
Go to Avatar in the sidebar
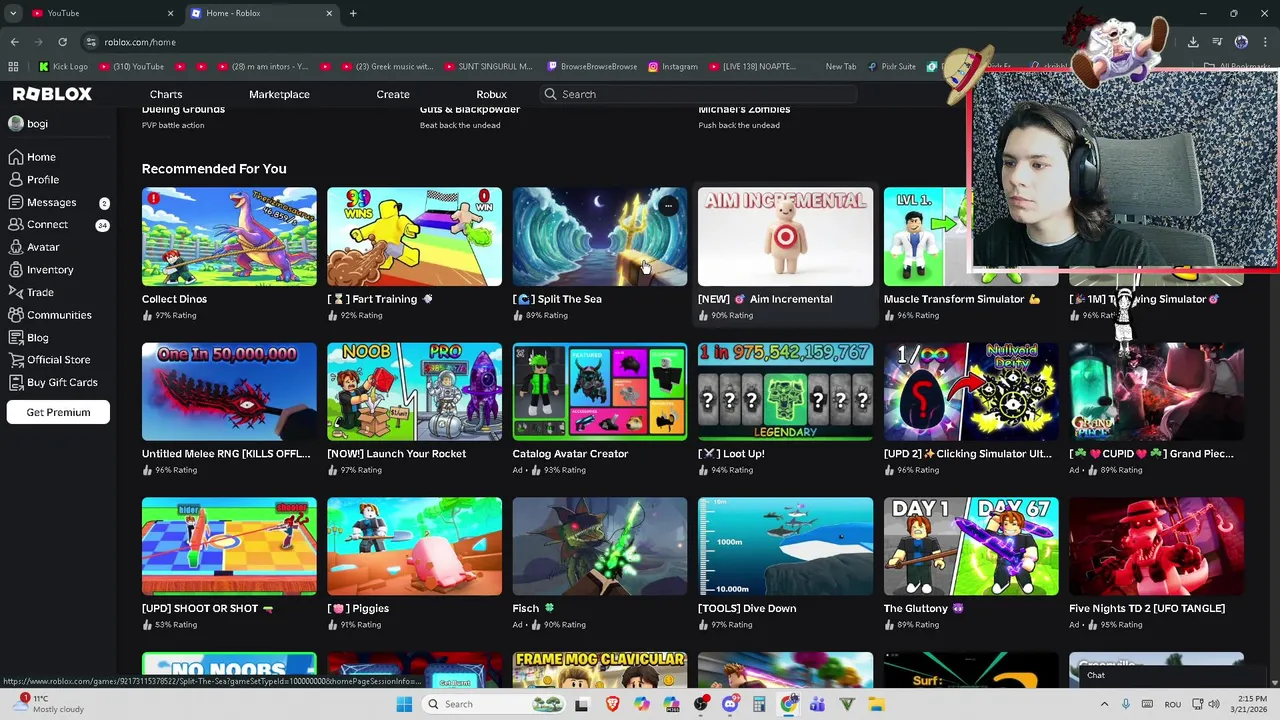[43, 247]
